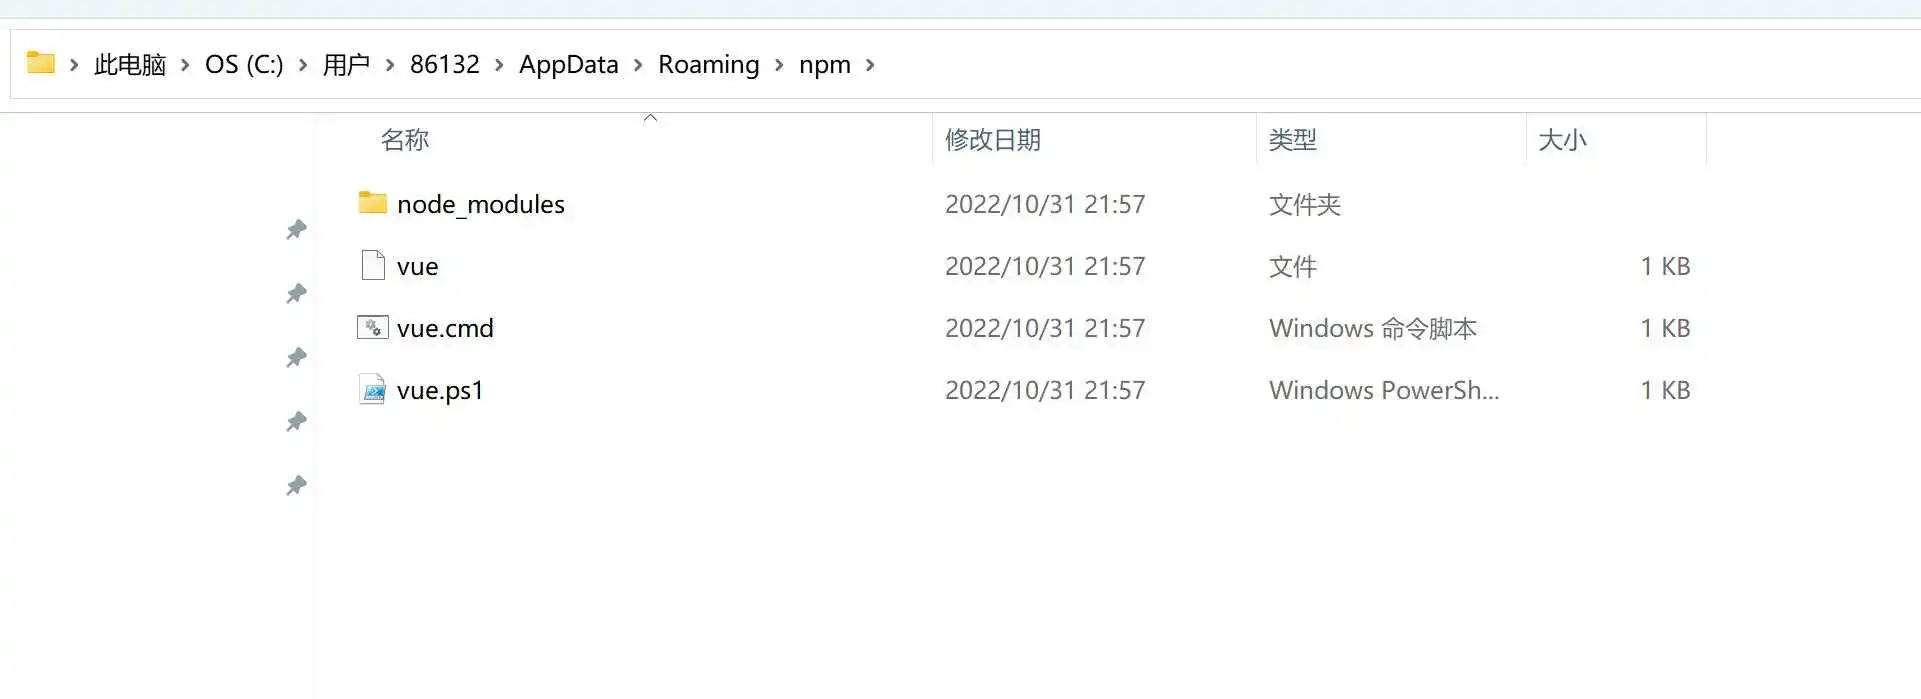Click the topmost pin icon in sidebar
This screenshot has height=699, width=1921.
pos(296,230)
